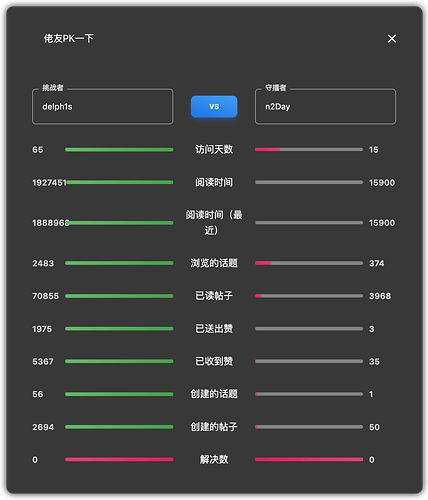Click the 创建的帖子 label
Screen dimensions: 428x500
pos(214,427)
